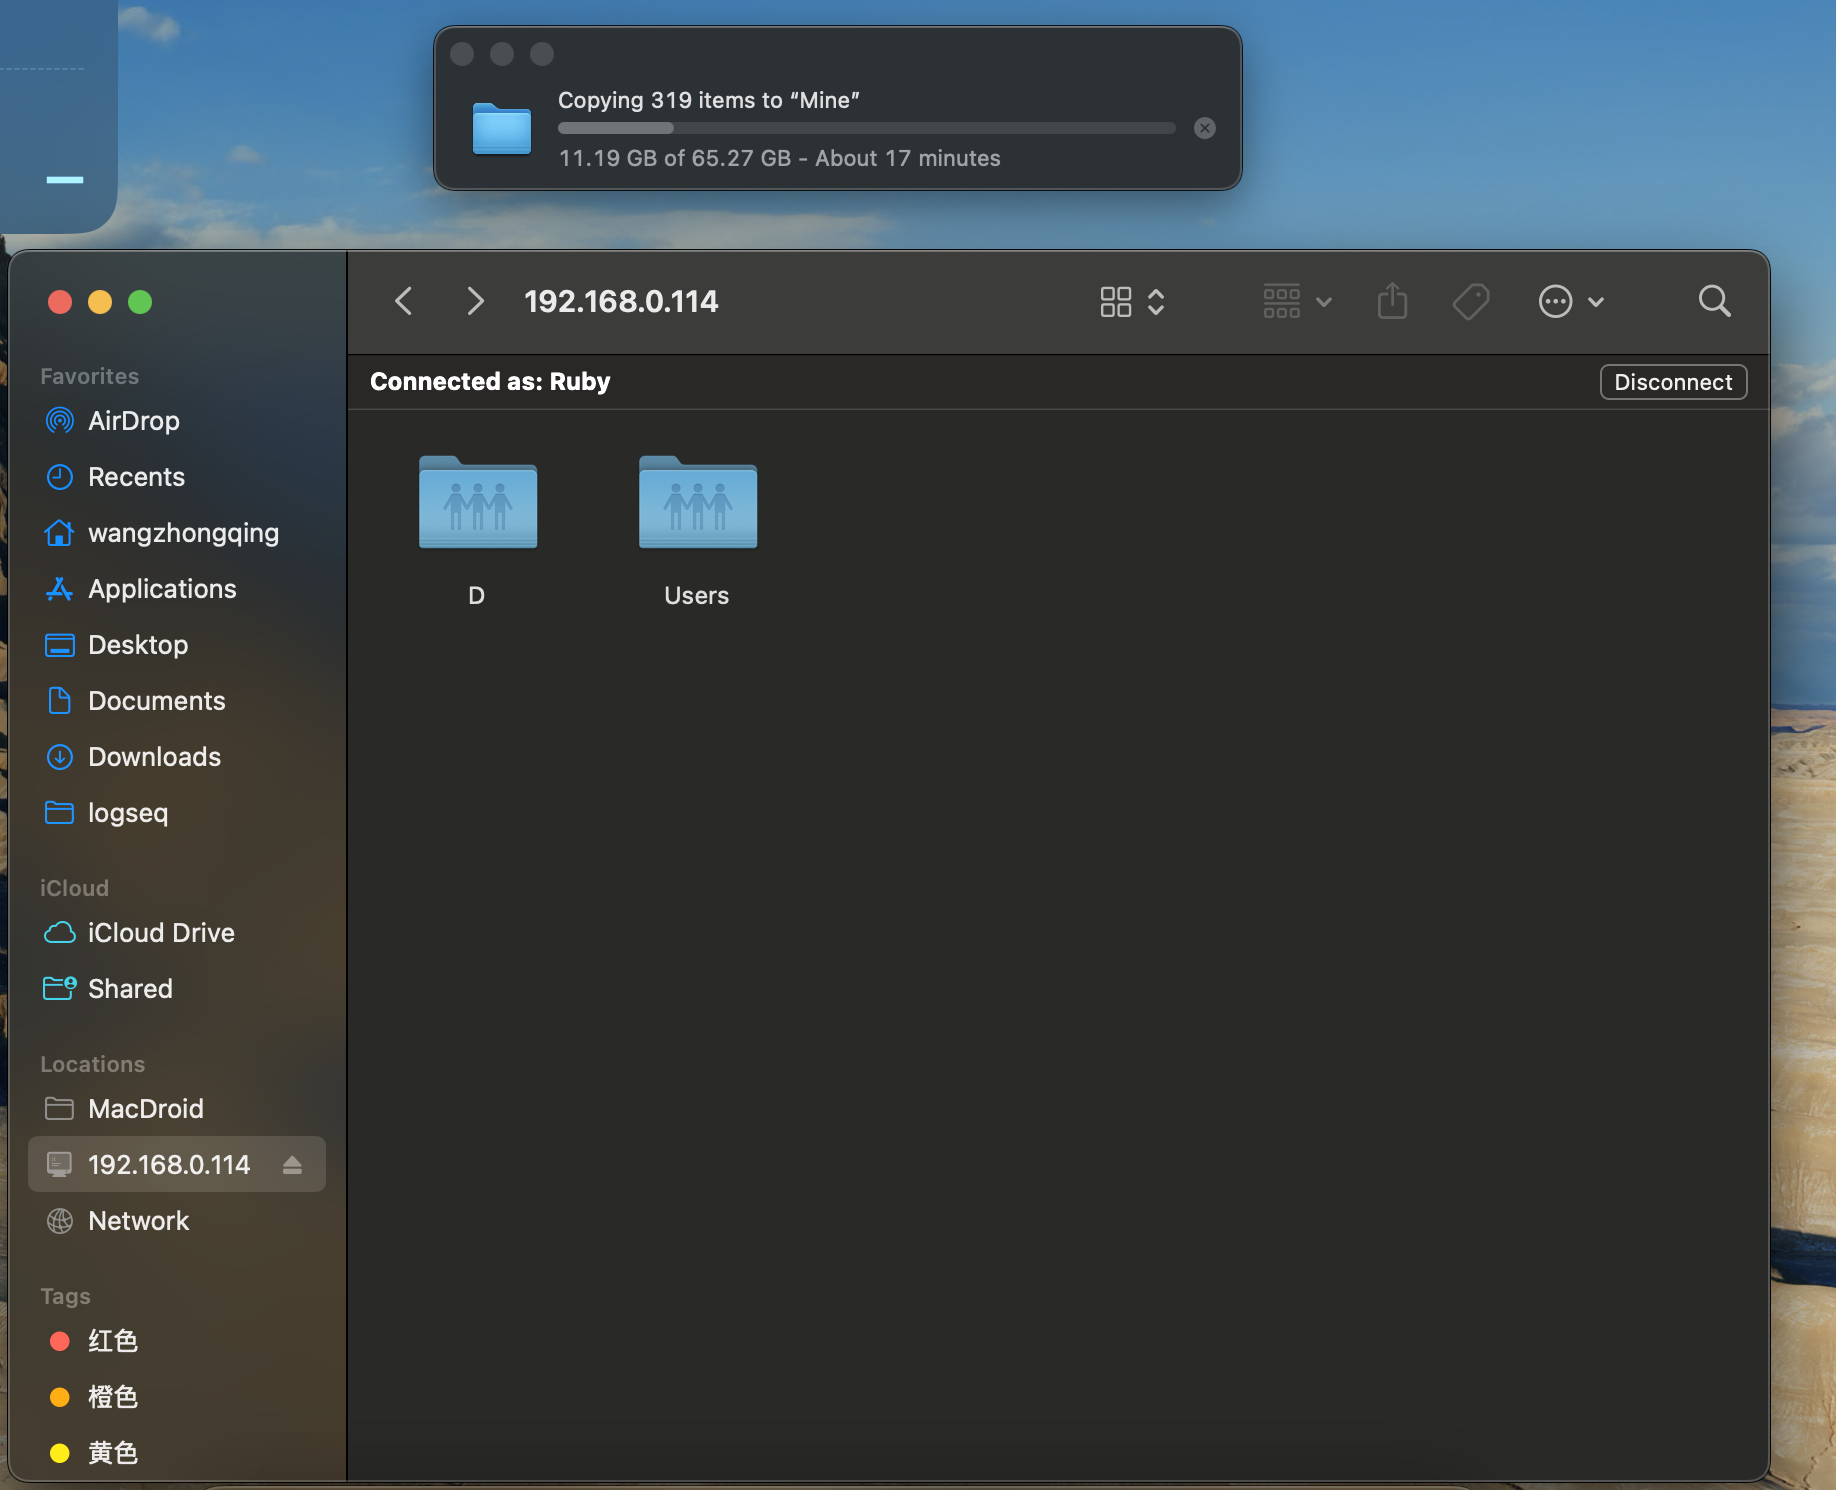Click the copy progress bar
The width and height of the screenshot is (1836, 1490).
coord(866,128)
